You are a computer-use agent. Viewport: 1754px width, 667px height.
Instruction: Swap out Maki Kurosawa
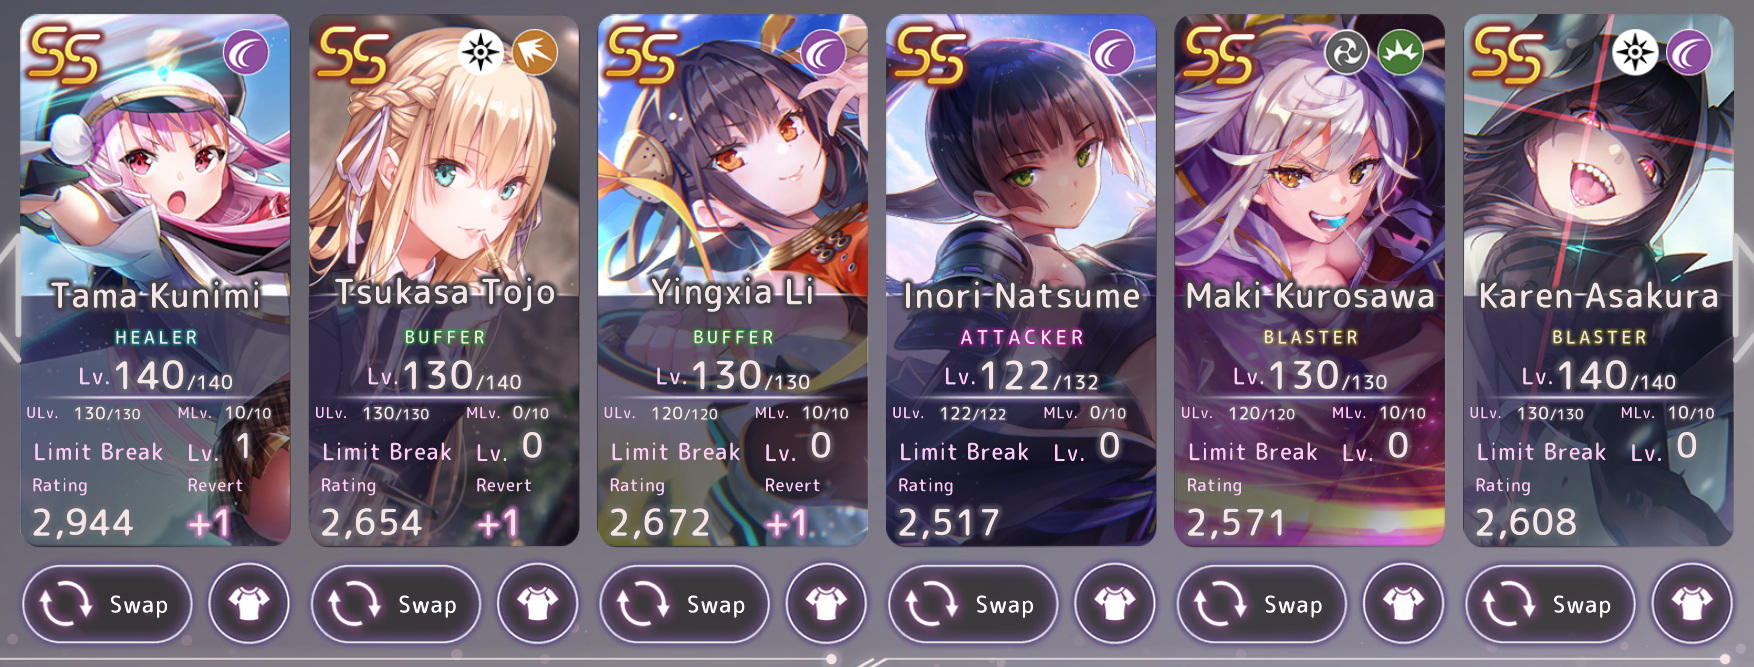[x=1262, y=604]
